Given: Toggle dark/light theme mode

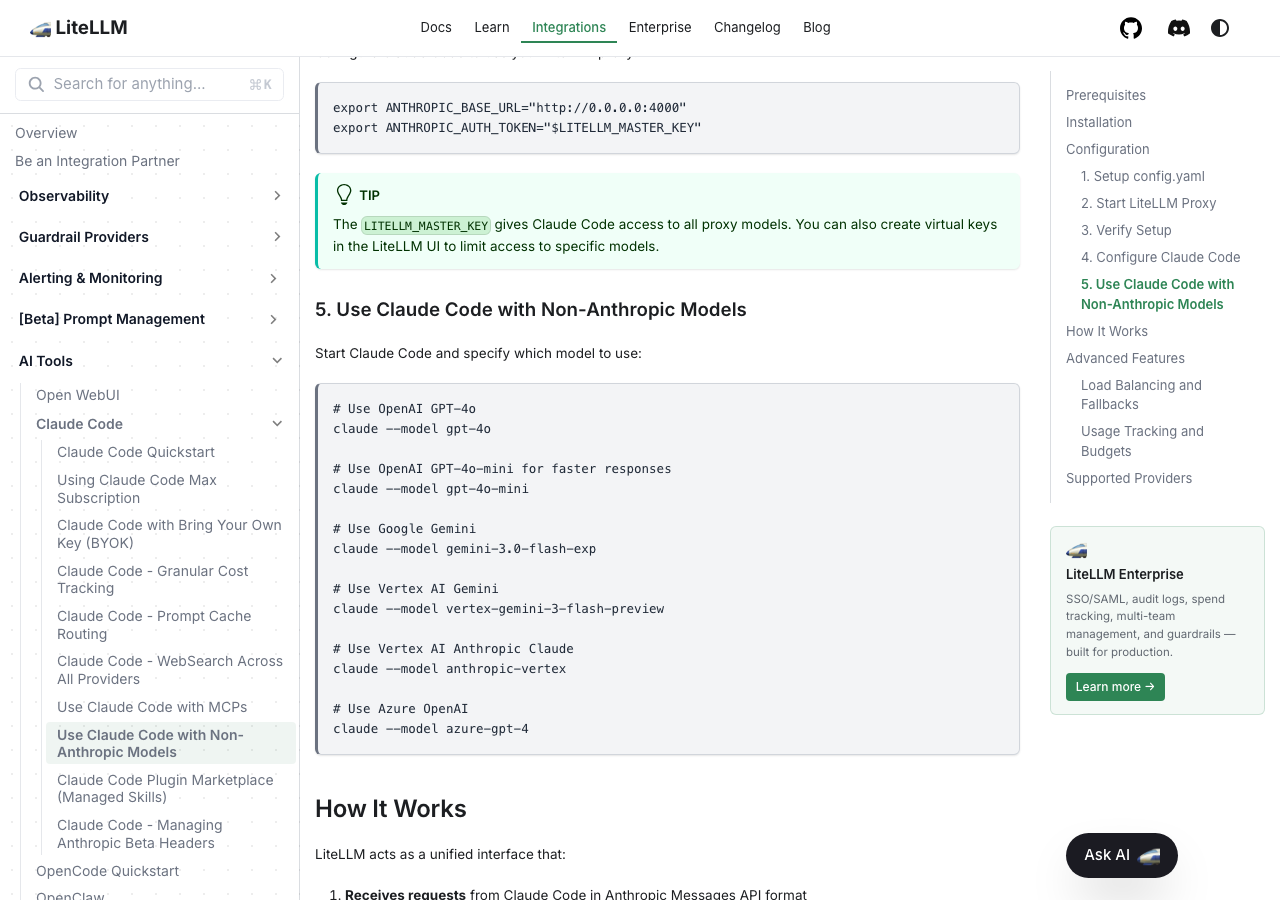Looking at the screenshot, I should (1220, 28).
